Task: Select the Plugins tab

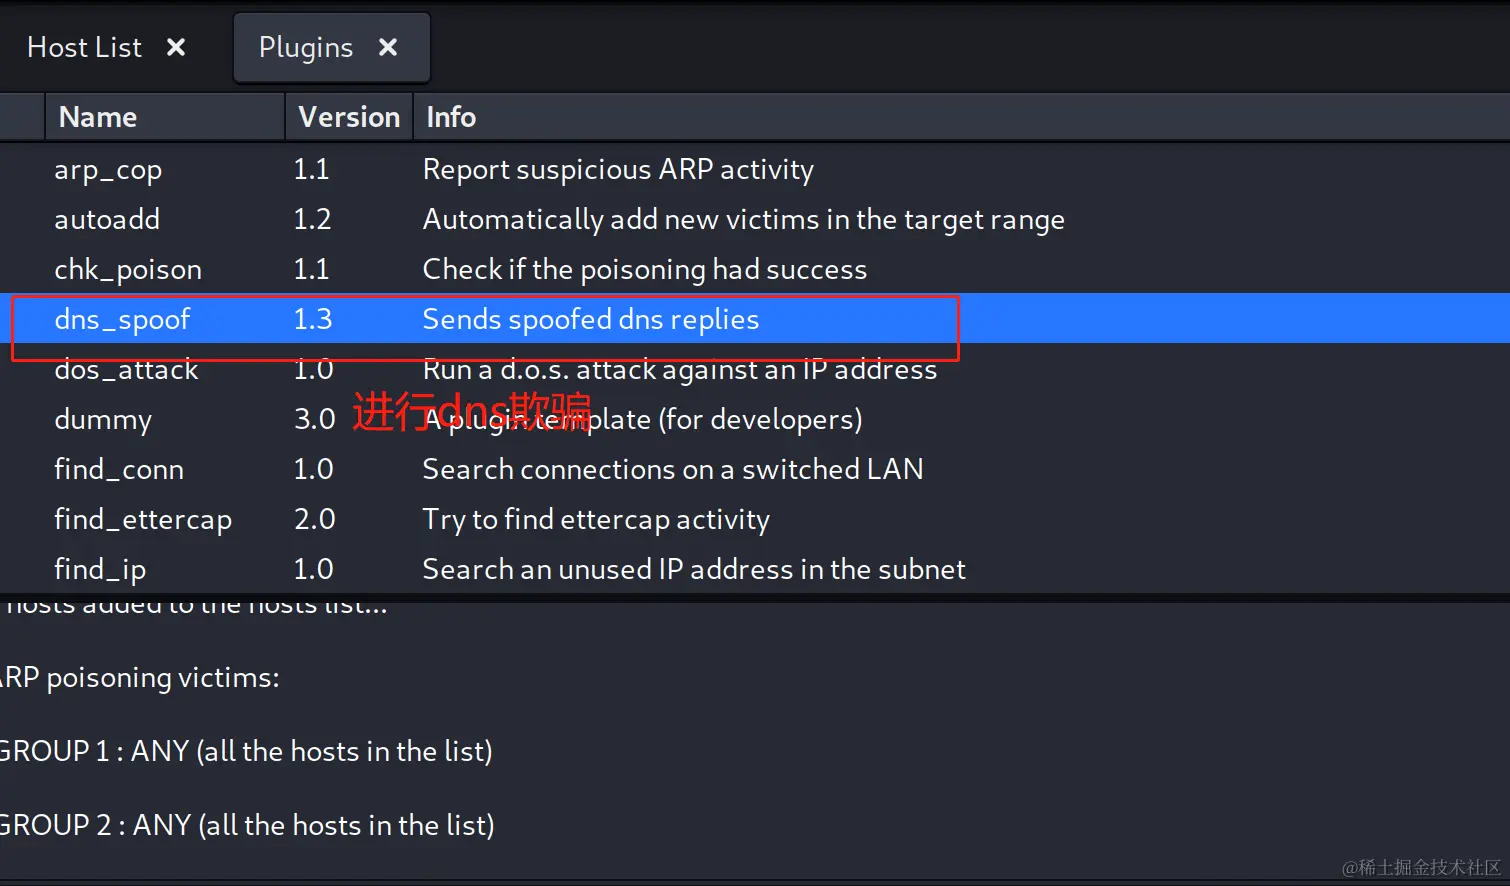Action: point(306,47)
